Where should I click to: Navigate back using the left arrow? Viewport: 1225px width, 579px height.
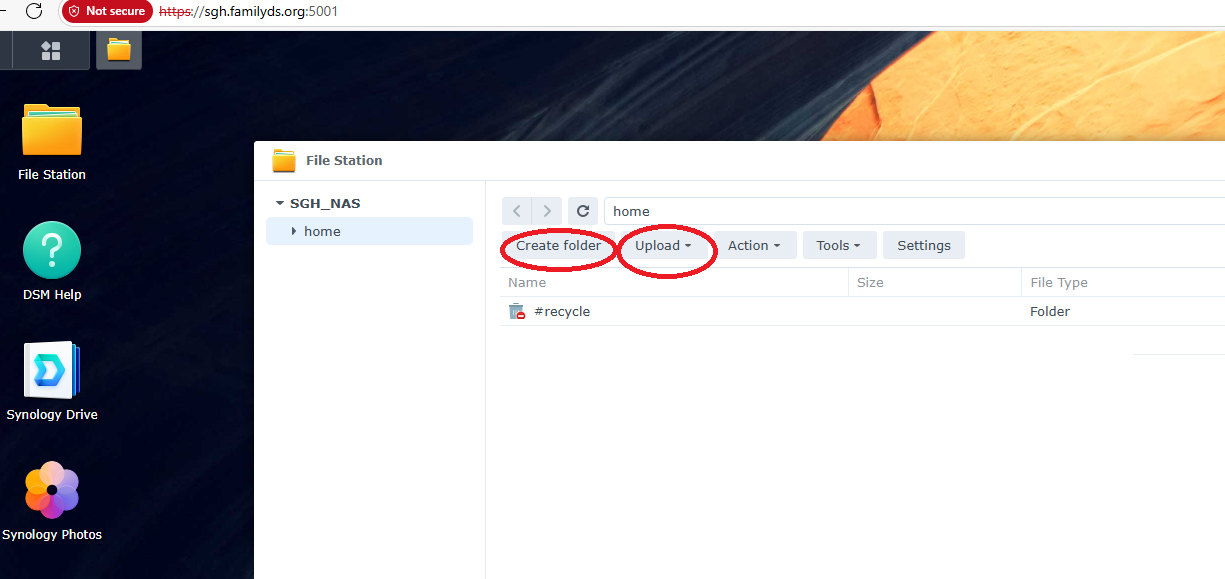(516, 211)
